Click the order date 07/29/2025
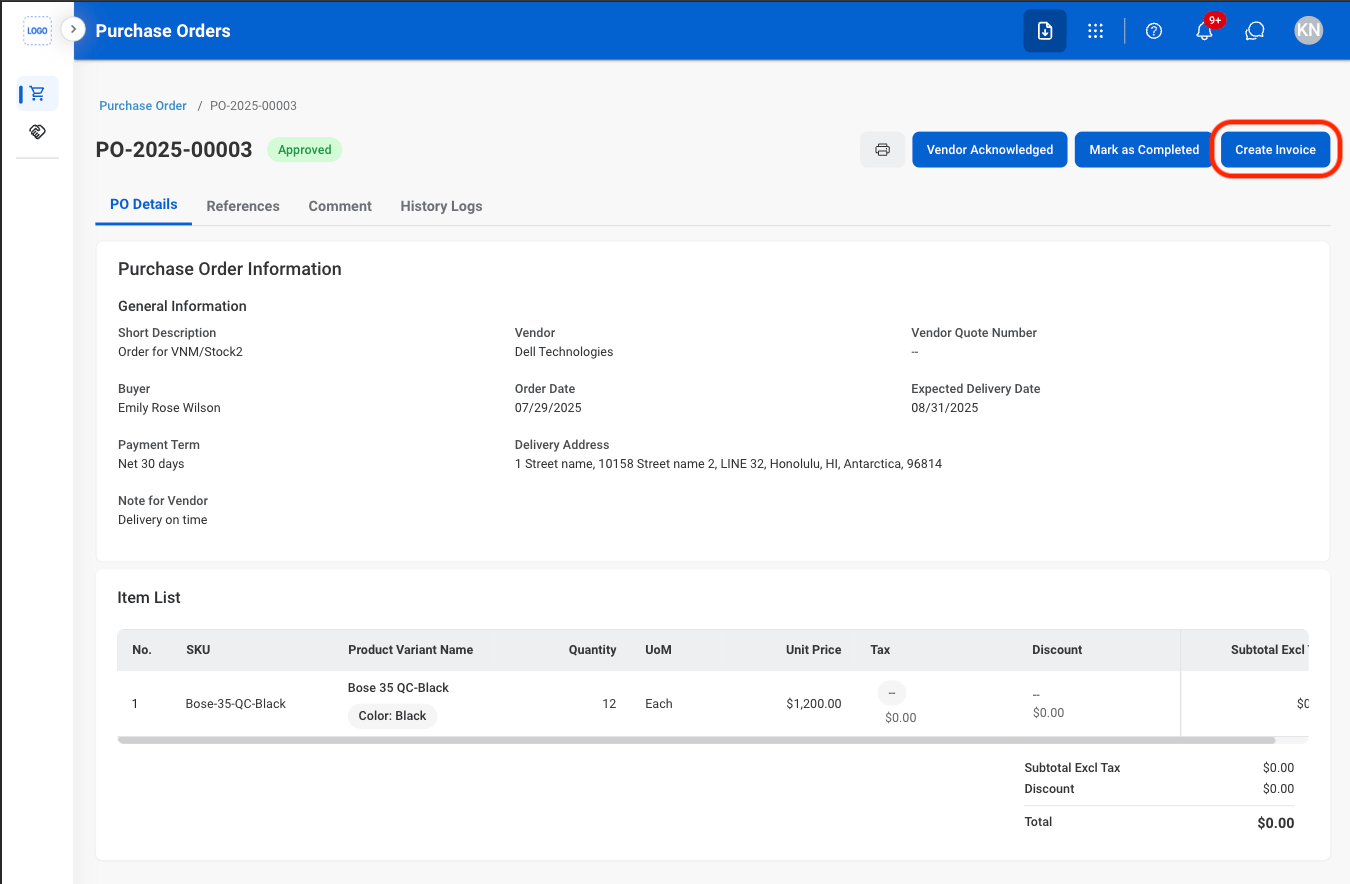The height and width of the screenshot is (884, 1350). pos(548,408)
